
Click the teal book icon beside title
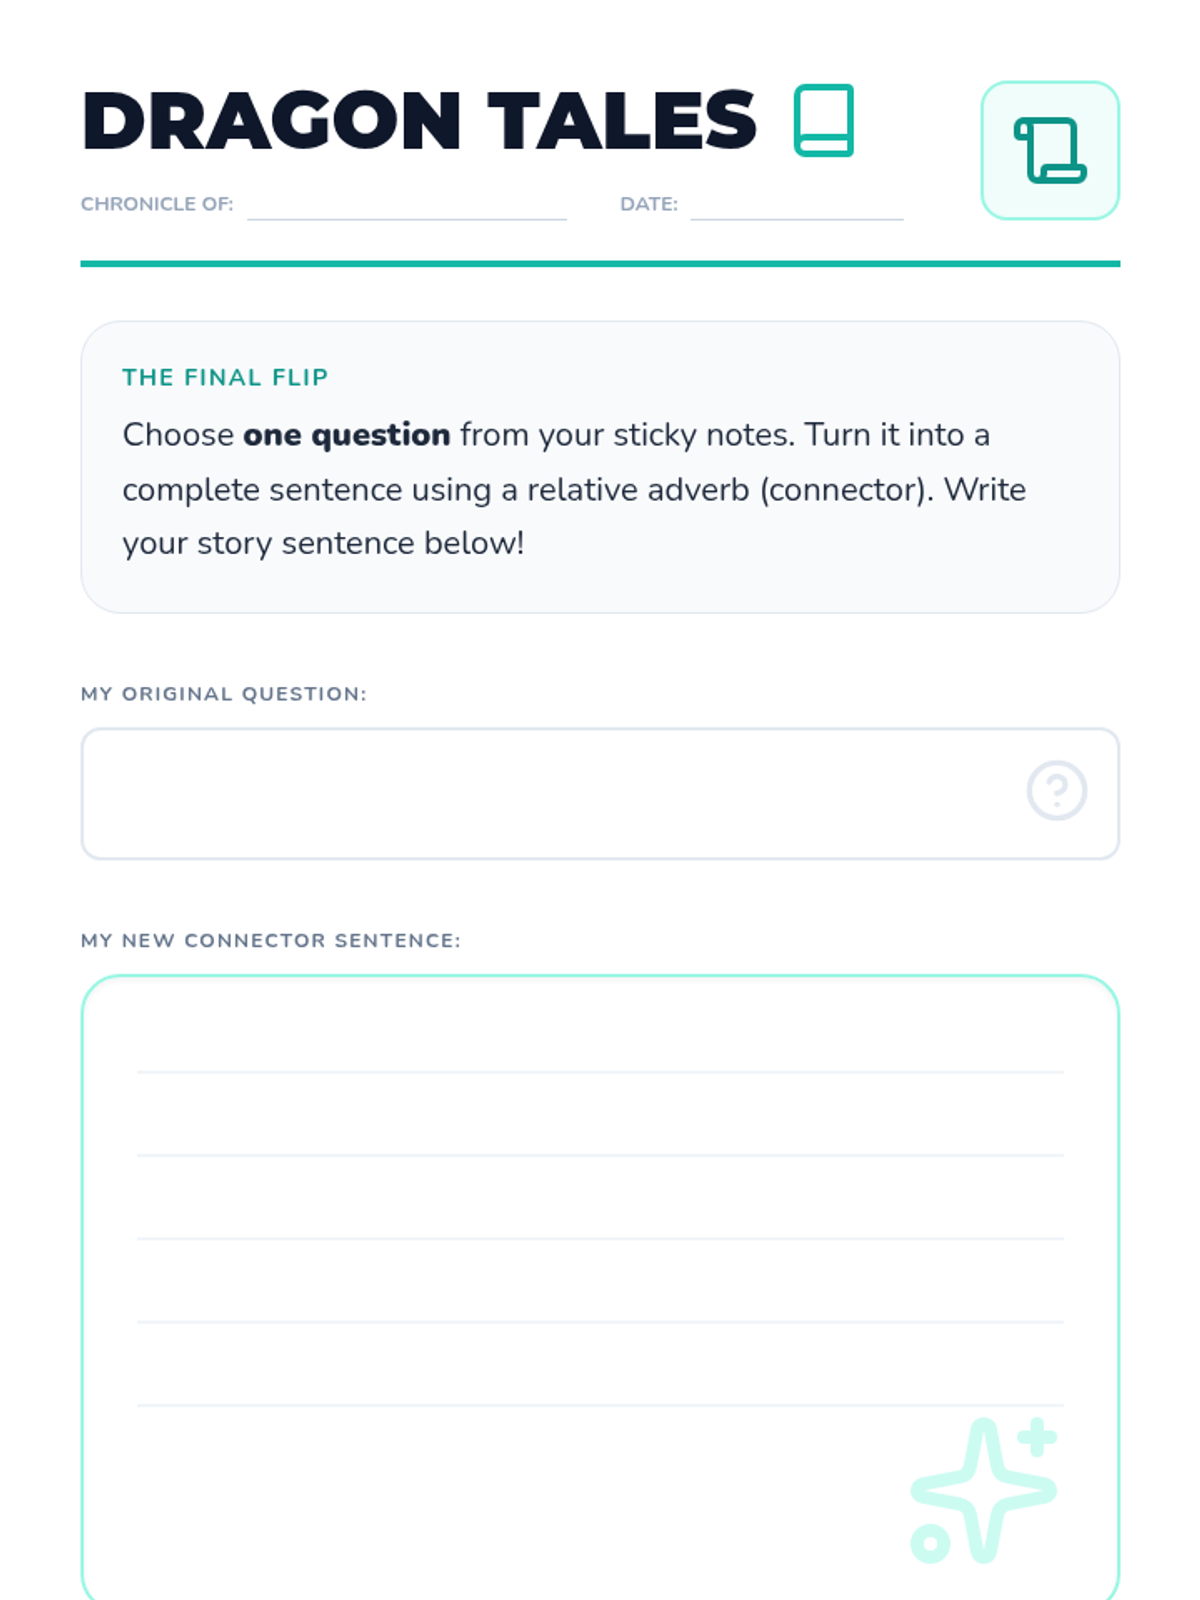coord(823,120)
